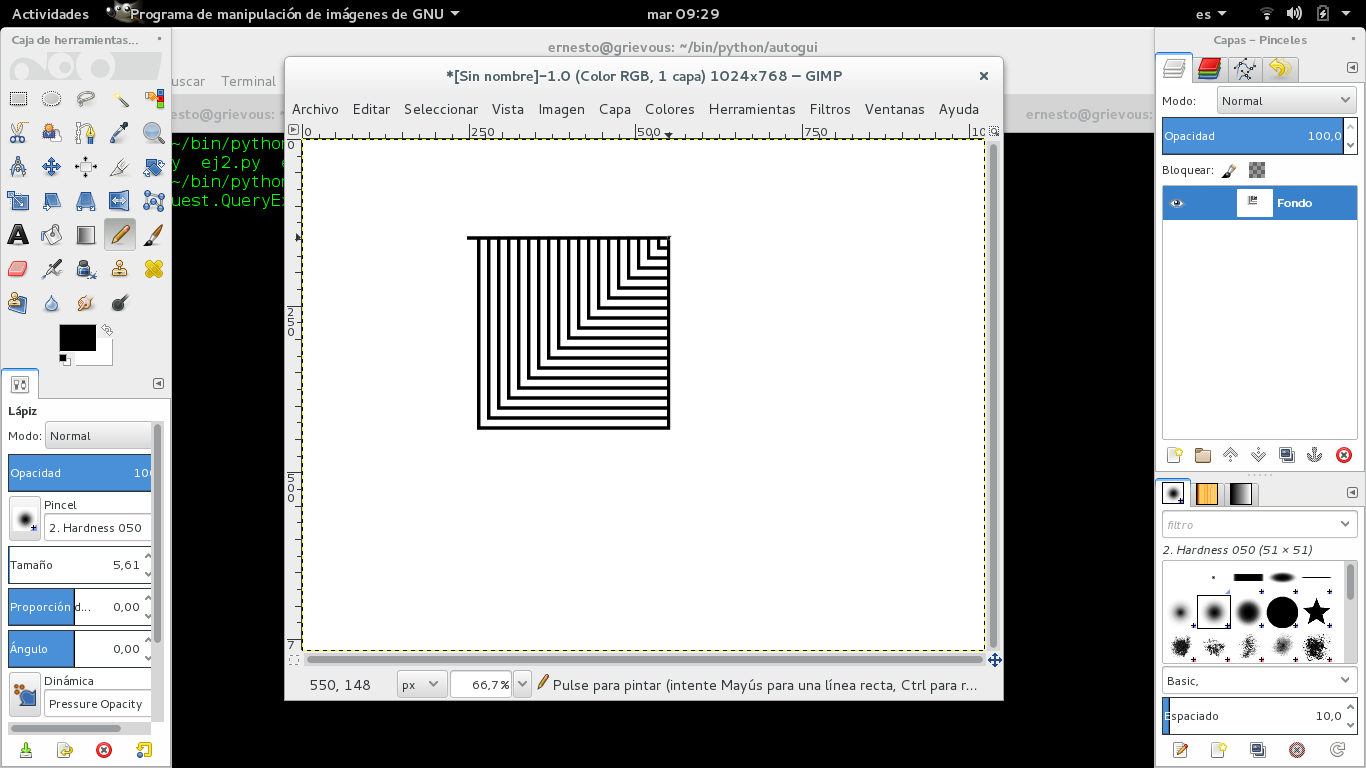The image size is (1366, 768).
Task: Open layer Modo Normal dropdown
Action: [x=1286, y=101]
